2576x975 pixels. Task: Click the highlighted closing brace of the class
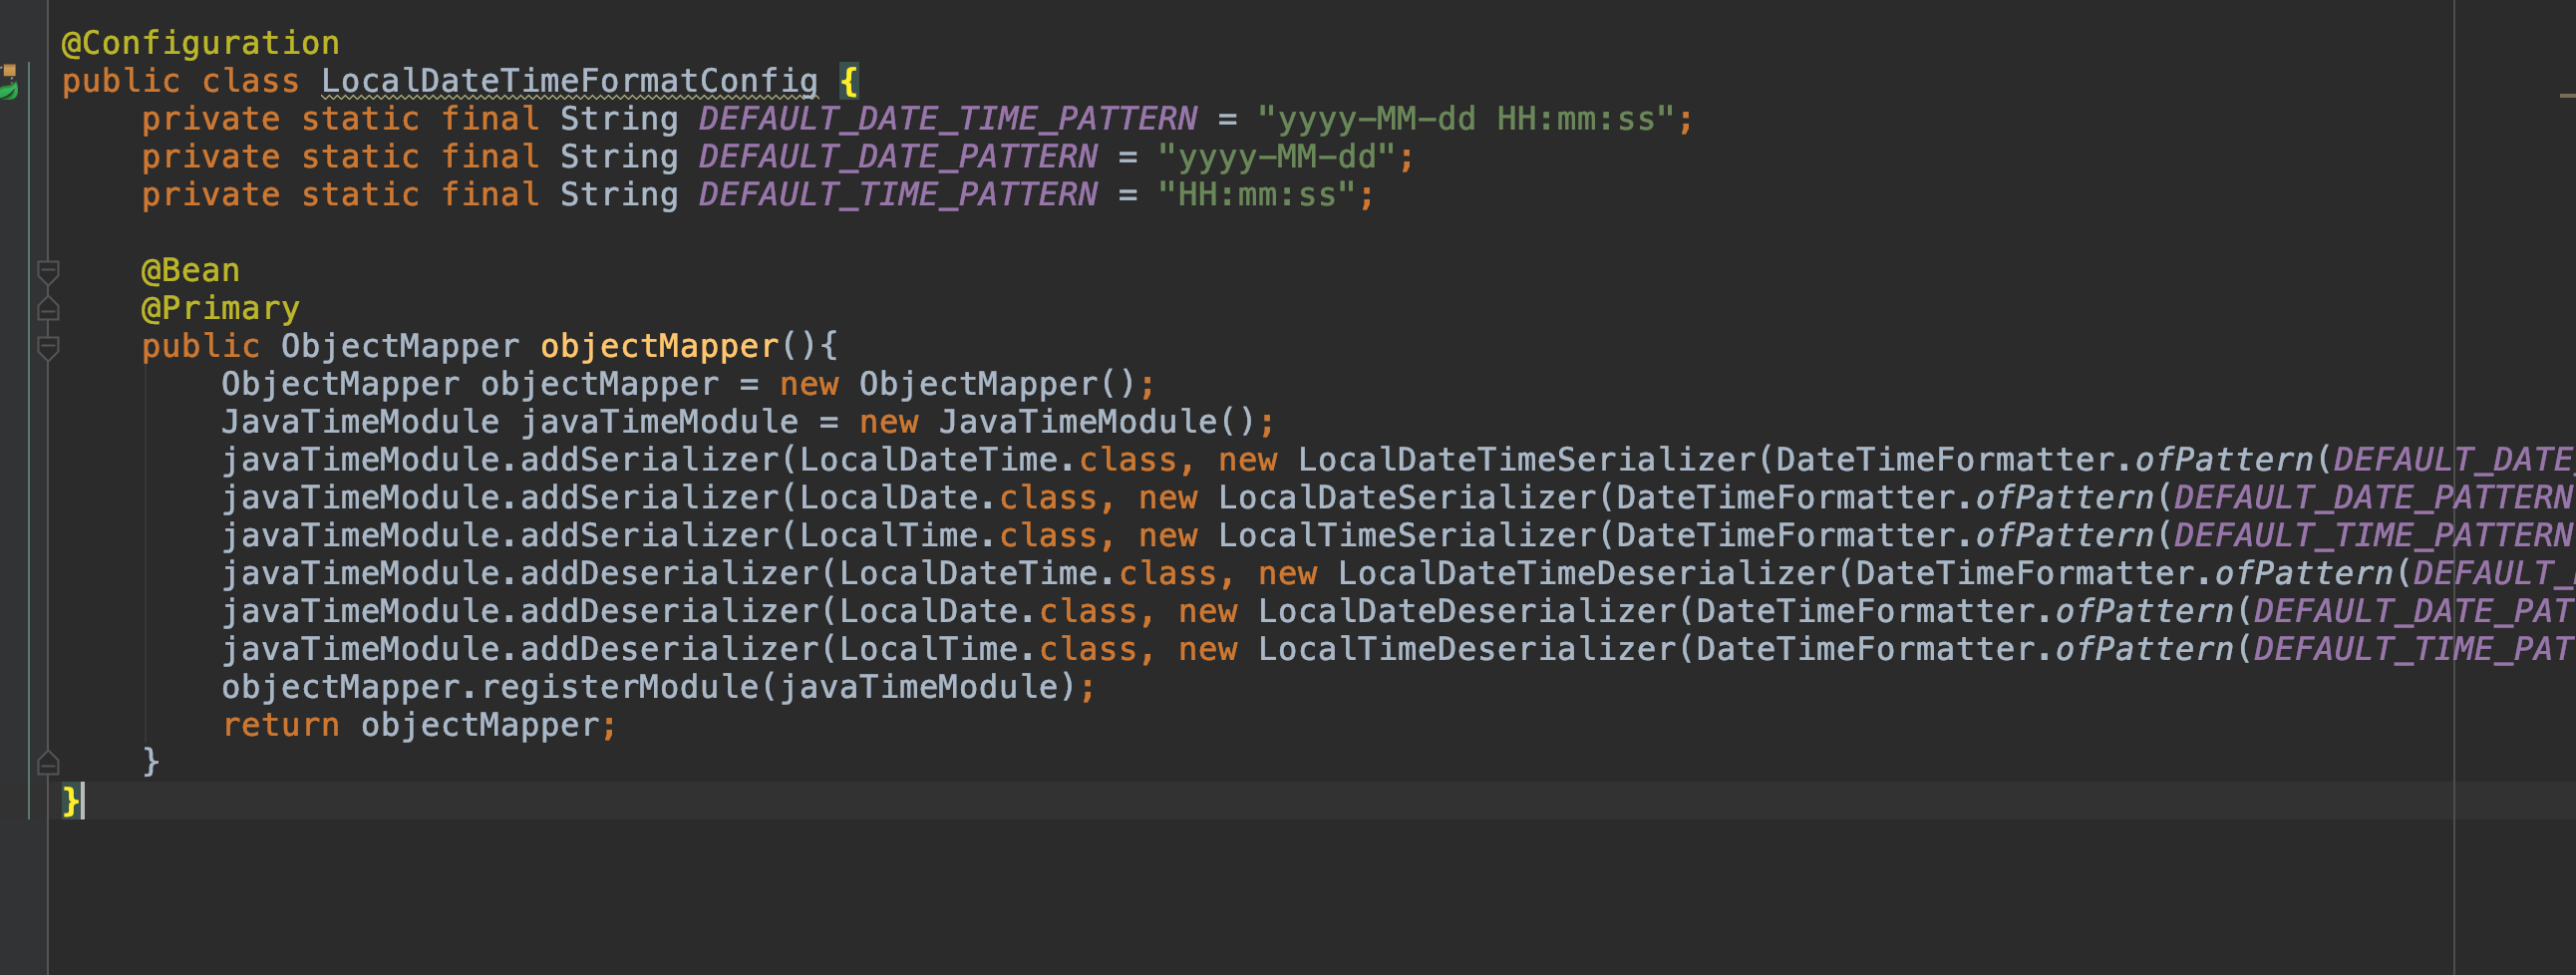(x=71, y=801)
